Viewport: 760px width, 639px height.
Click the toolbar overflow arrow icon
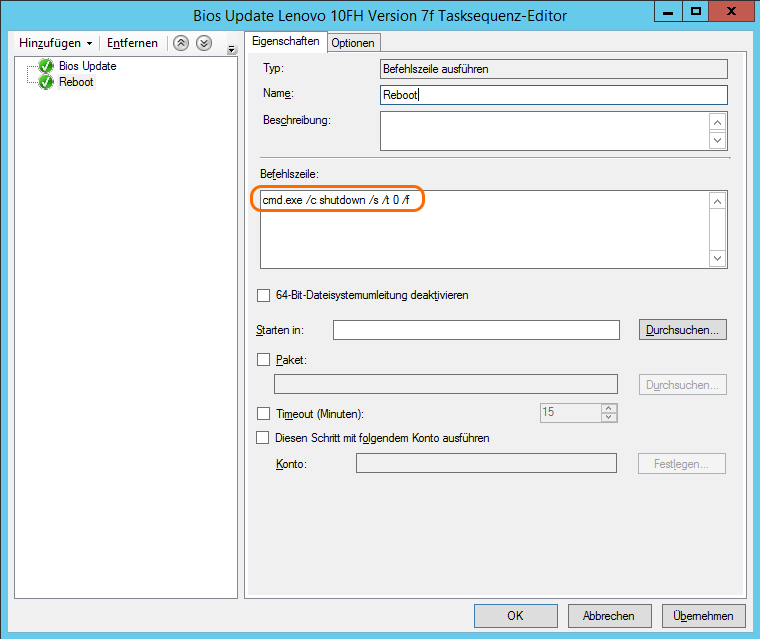(x=232, y=49)
